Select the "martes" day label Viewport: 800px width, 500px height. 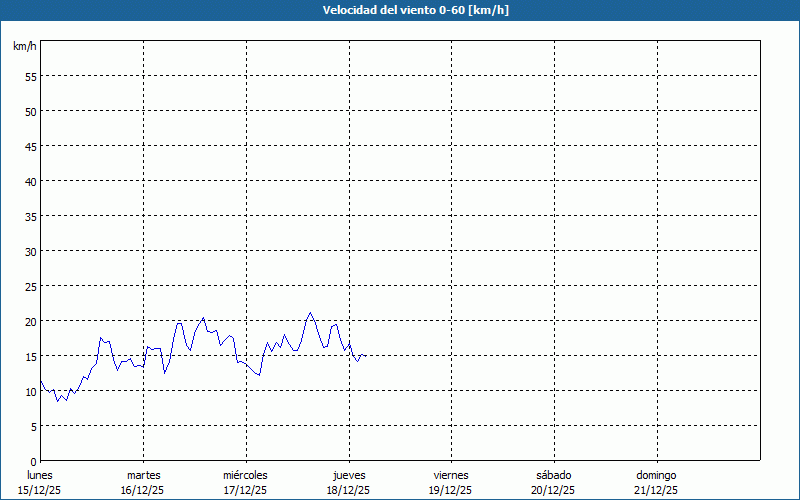tap(143, 475)
